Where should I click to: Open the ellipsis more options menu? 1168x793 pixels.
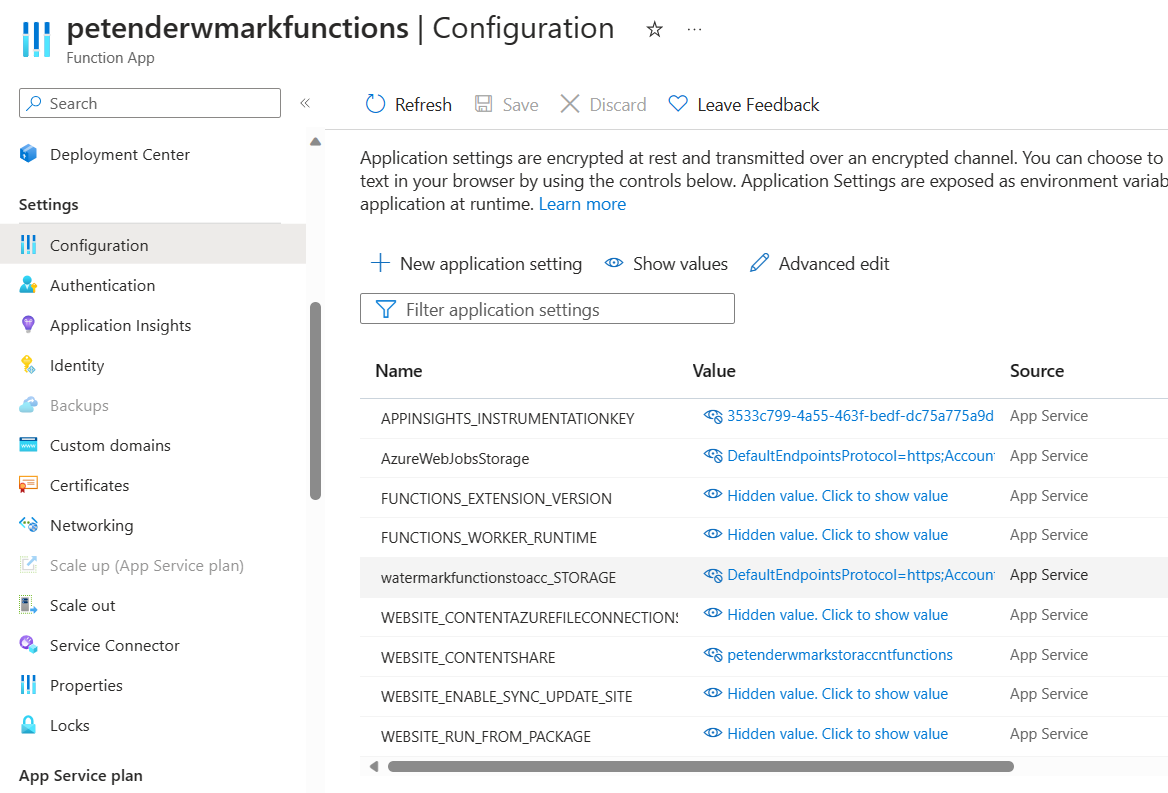coord(695,30)
